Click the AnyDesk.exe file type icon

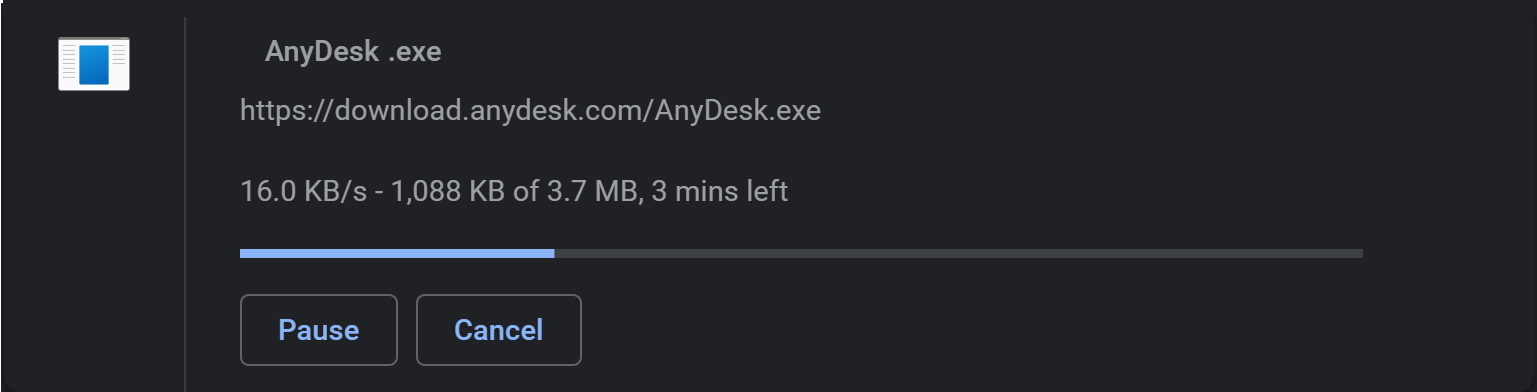tap(94, 64)
